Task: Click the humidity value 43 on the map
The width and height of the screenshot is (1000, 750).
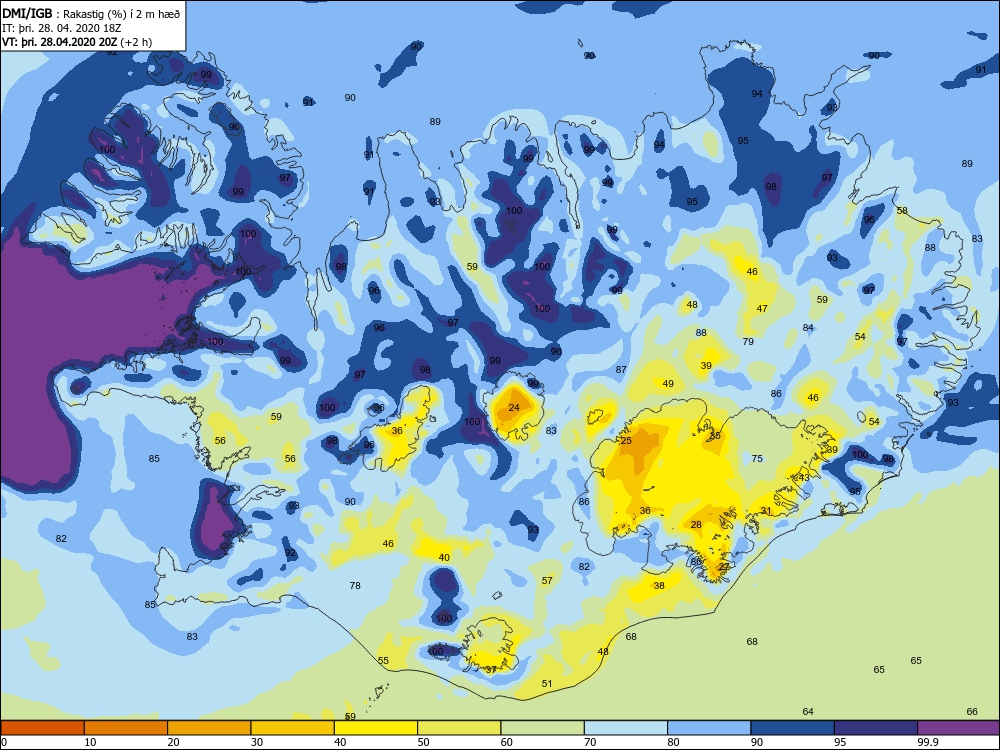Action: pyautogui.click(x=804, y=478)
